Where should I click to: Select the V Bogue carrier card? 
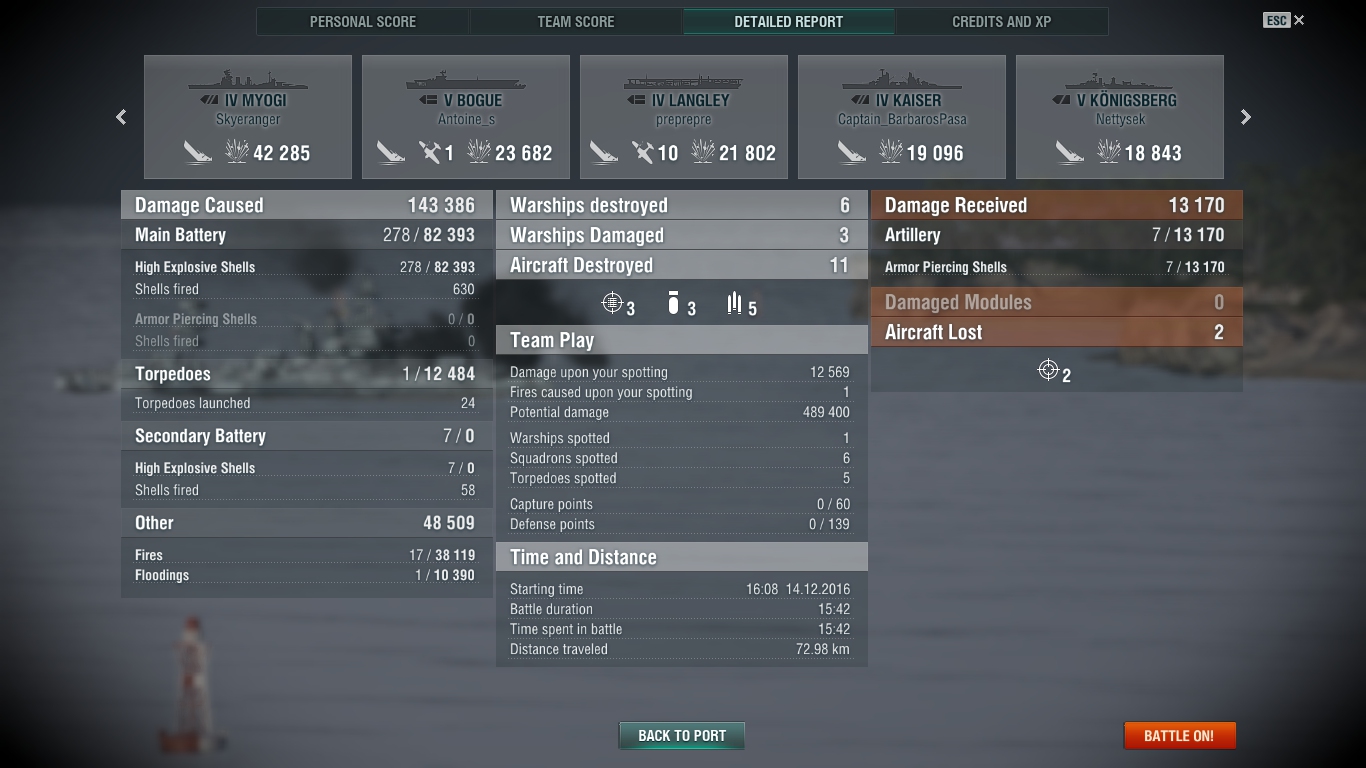(466, 117)
